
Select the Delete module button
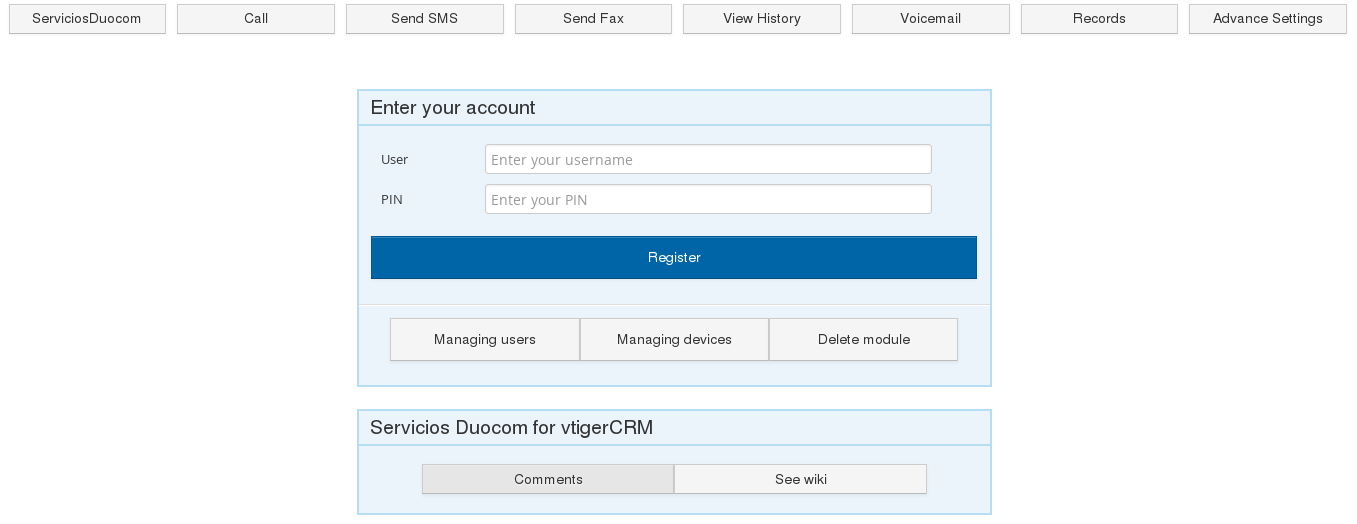click(x=863, y=340)
